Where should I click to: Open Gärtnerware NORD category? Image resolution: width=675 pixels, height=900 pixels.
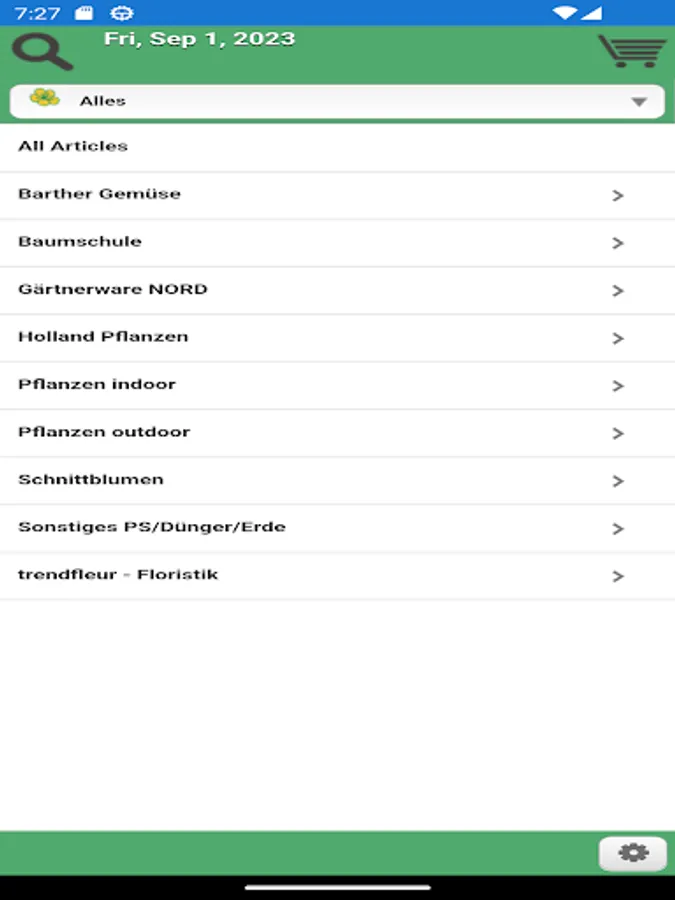tap(113, 289)
